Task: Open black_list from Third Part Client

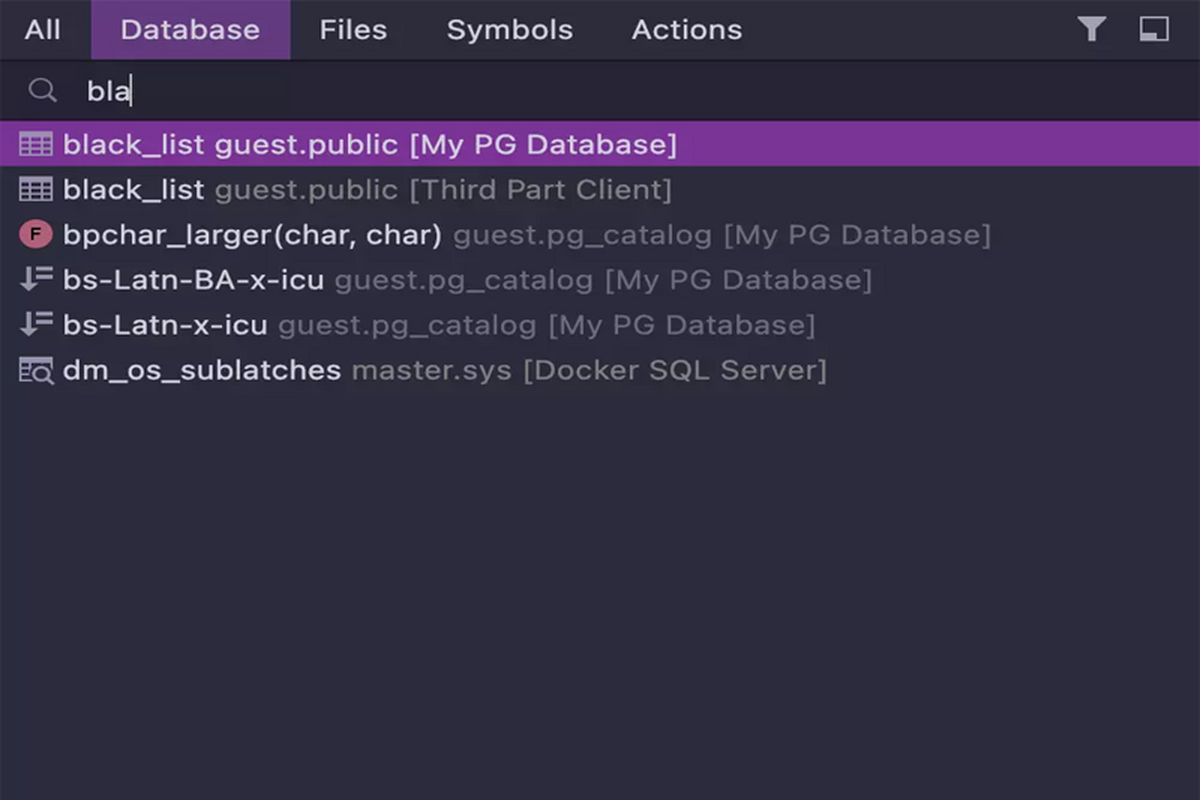Action: point(367,190)
